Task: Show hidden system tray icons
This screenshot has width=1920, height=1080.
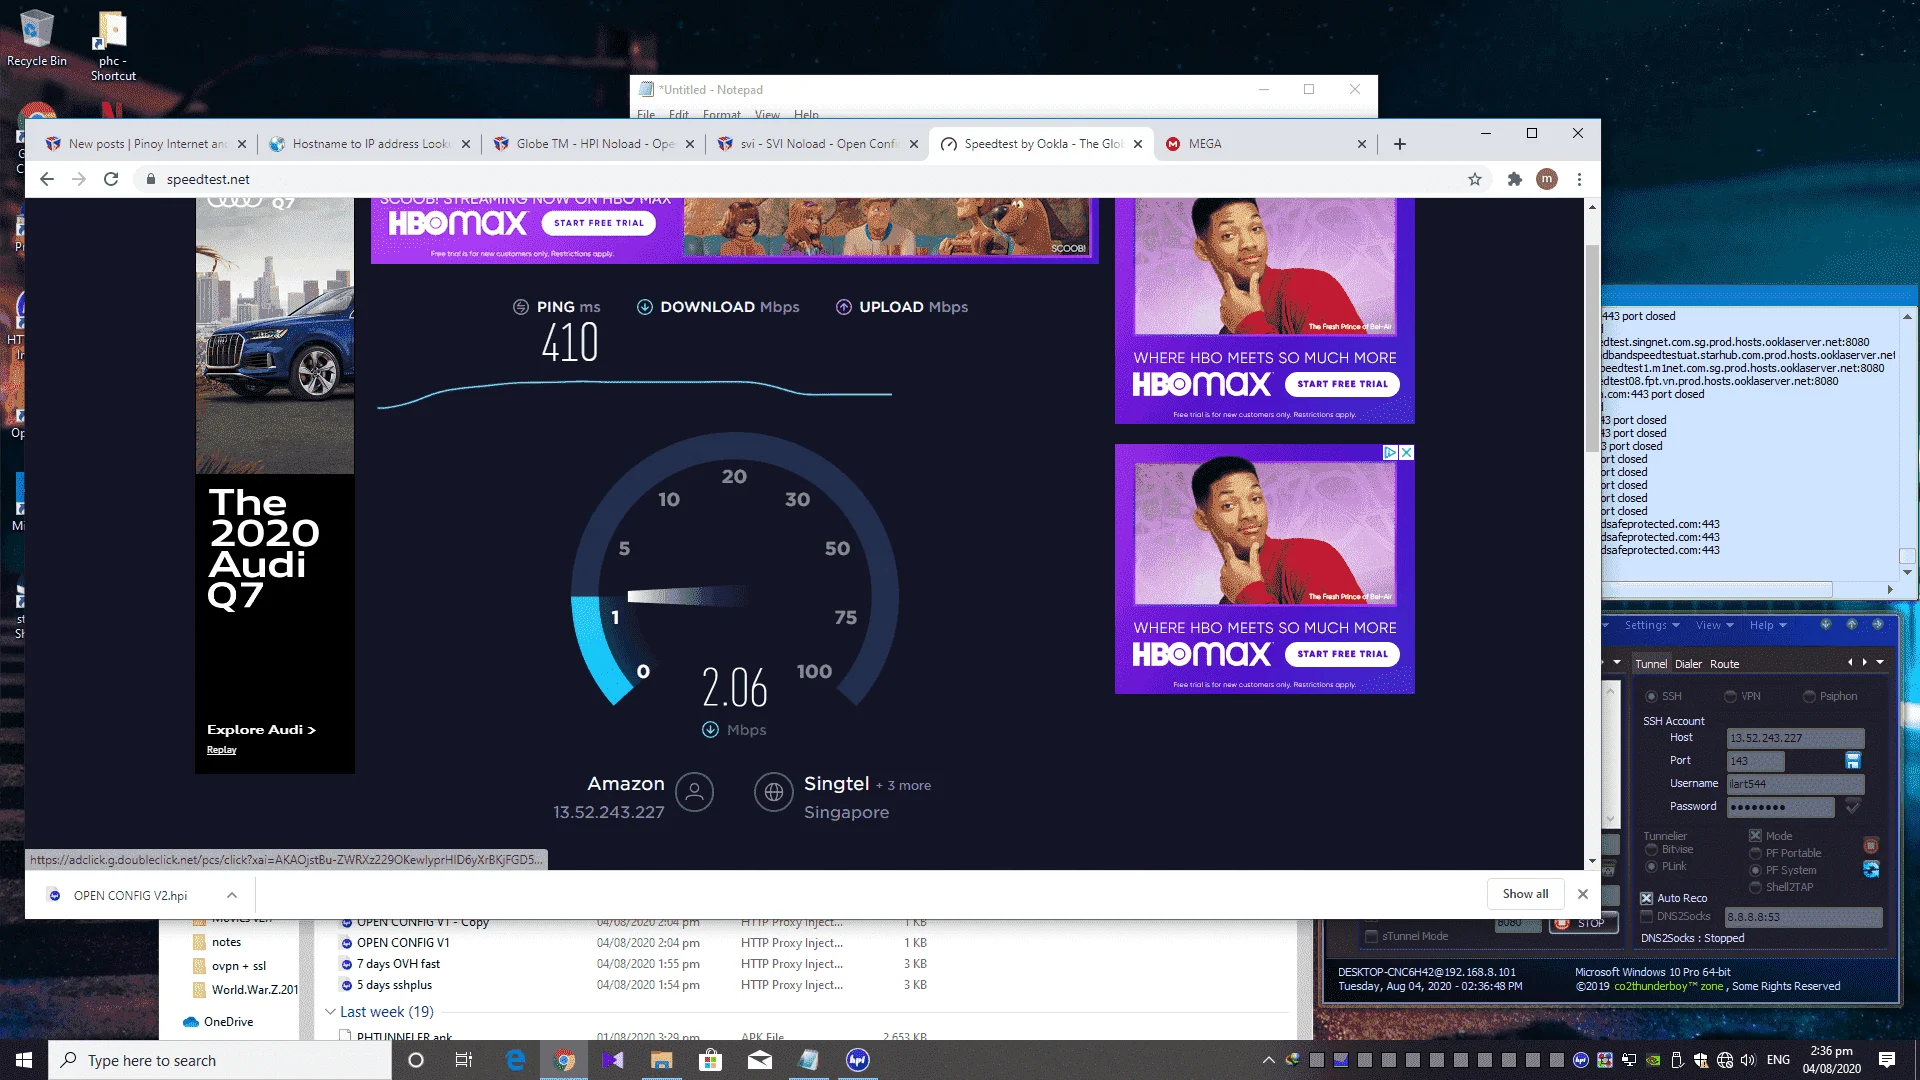Action: [1268, 1060]
